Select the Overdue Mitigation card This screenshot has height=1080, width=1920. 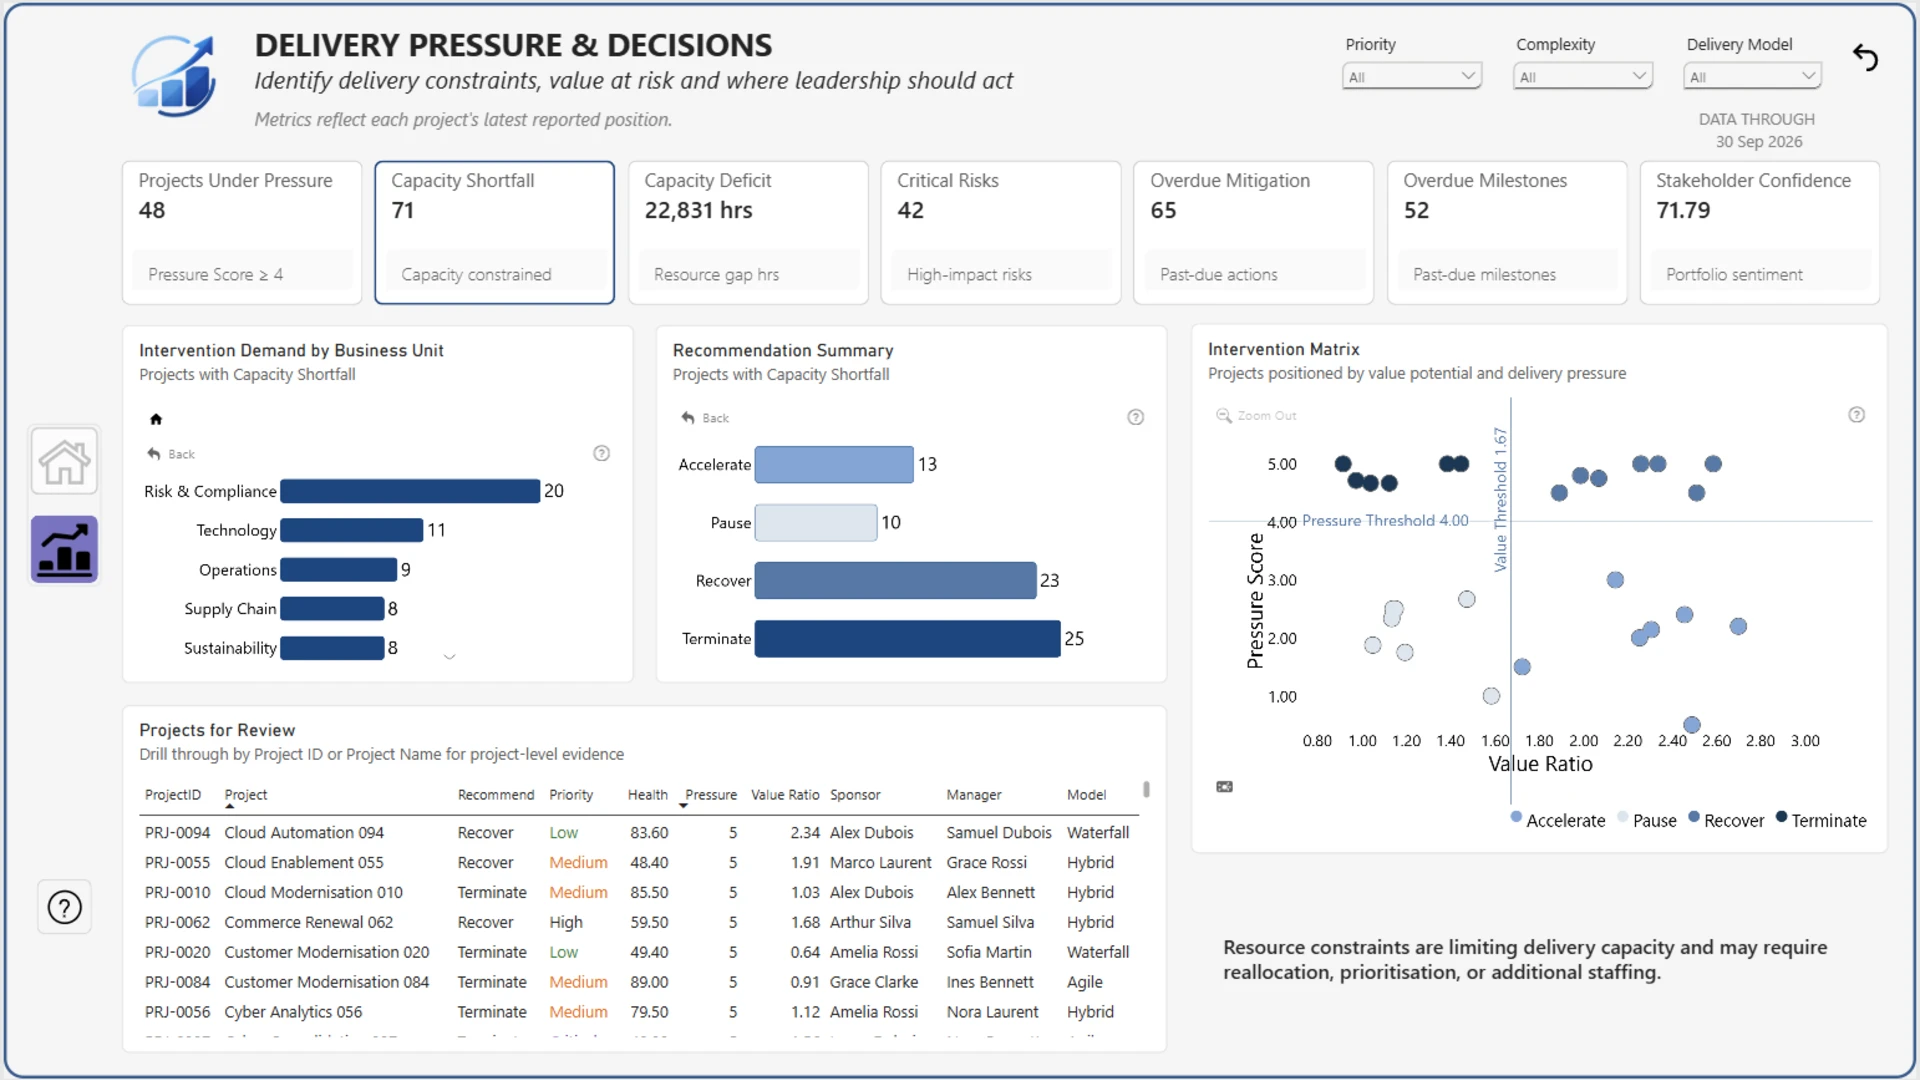pyautogui.click(x=1253, y=232)
